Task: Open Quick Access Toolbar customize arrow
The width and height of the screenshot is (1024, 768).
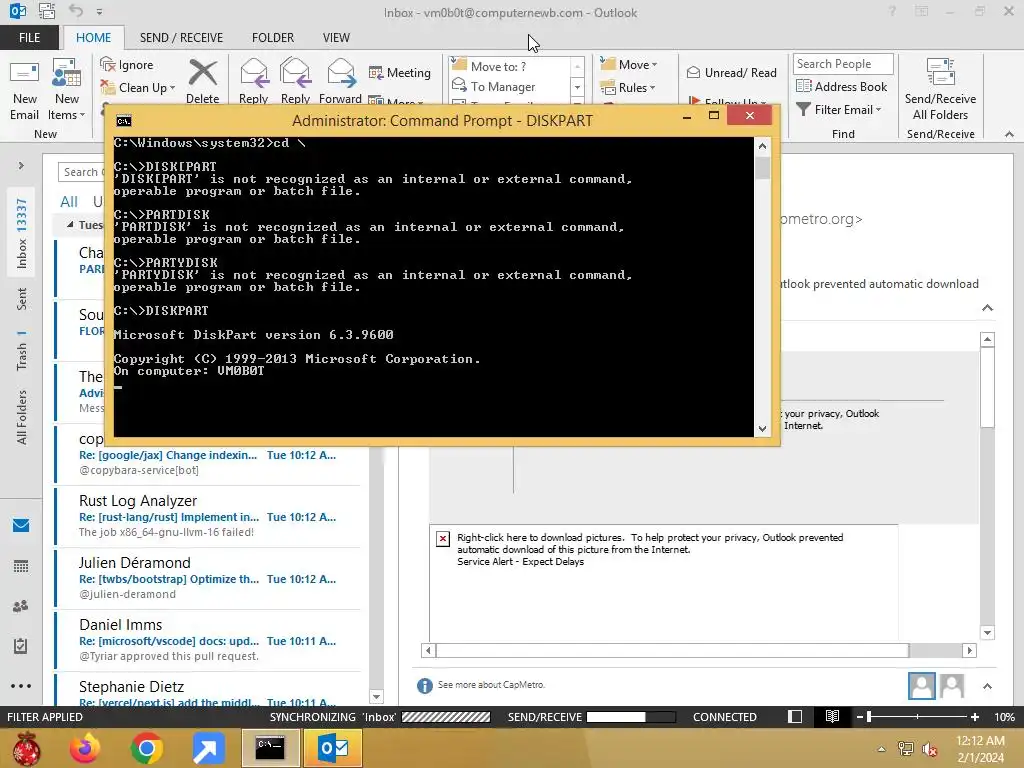Action: pos(99,12)
